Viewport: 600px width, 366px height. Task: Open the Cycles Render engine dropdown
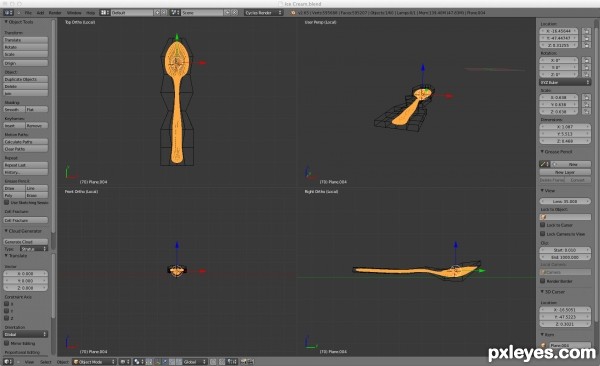264,13
